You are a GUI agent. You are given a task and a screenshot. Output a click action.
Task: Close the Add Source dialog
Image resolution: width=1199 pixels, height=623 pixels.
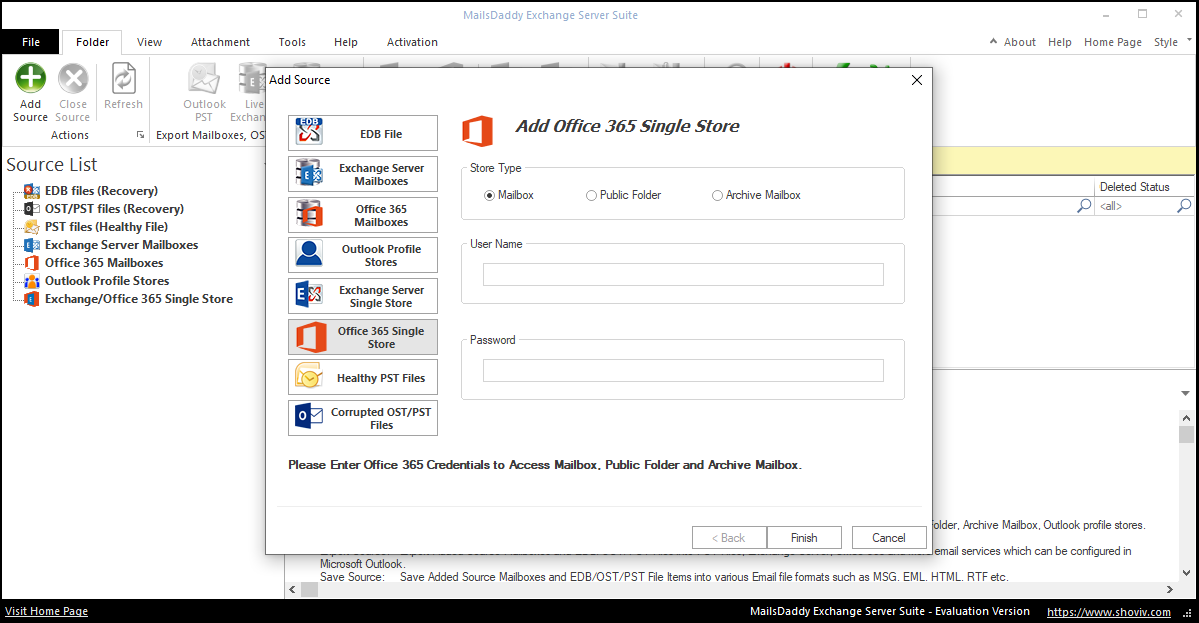click(917, 80)
